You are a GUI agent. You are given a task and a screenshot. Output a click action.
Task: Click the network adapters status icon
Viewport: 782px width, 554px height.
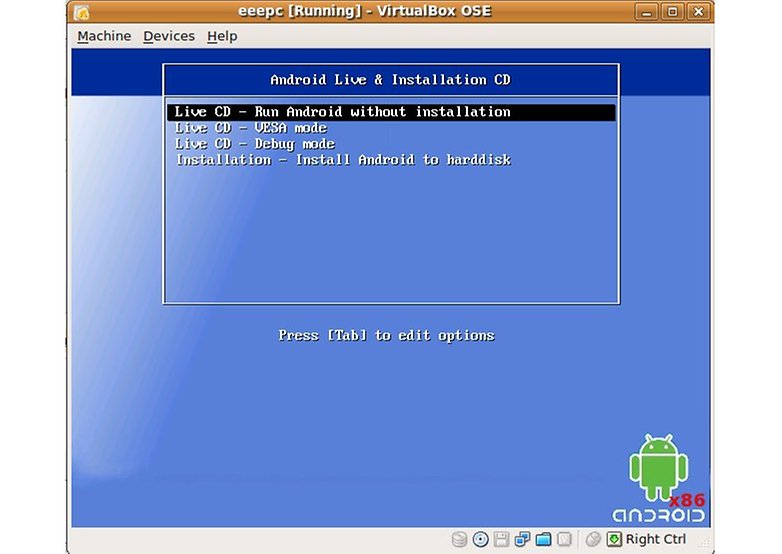pyautogui.click(x=522, y=539)
